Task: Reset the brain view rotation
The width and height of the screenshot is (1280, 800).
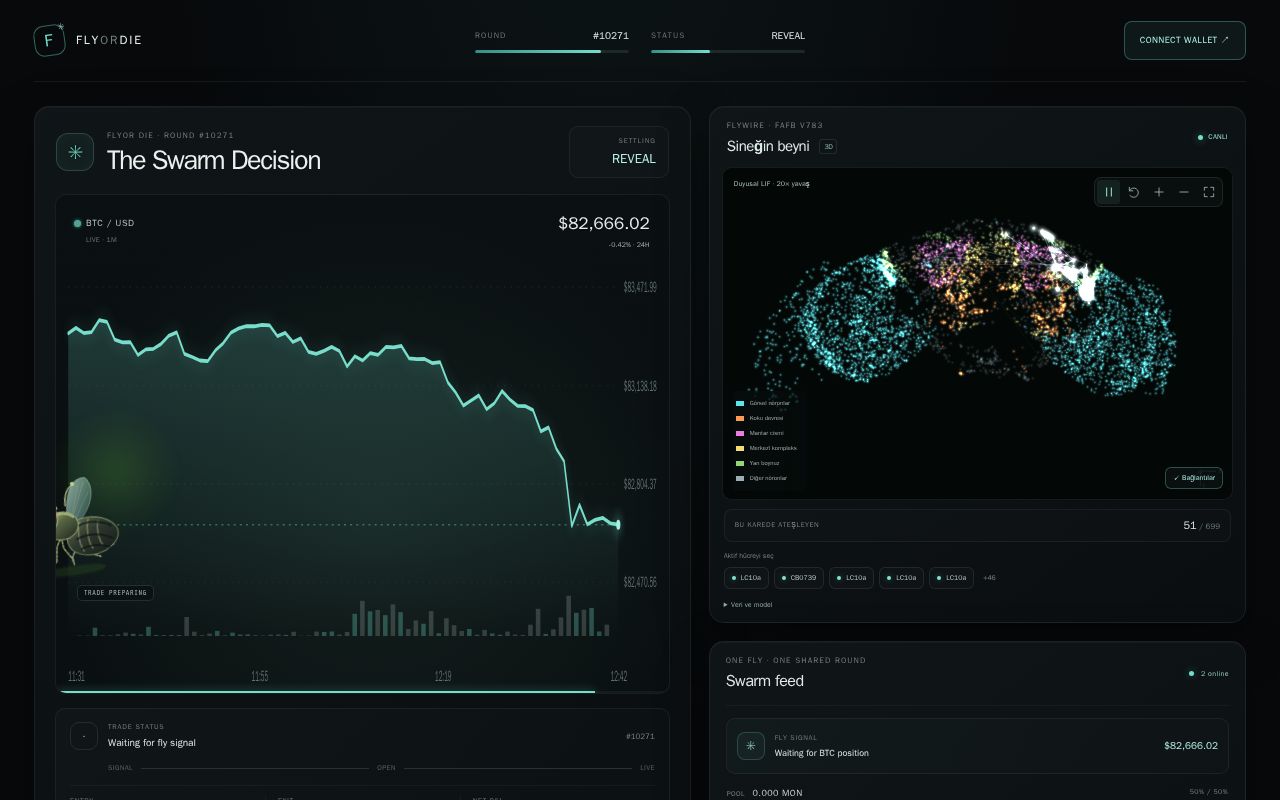Action: point(1134,192)
